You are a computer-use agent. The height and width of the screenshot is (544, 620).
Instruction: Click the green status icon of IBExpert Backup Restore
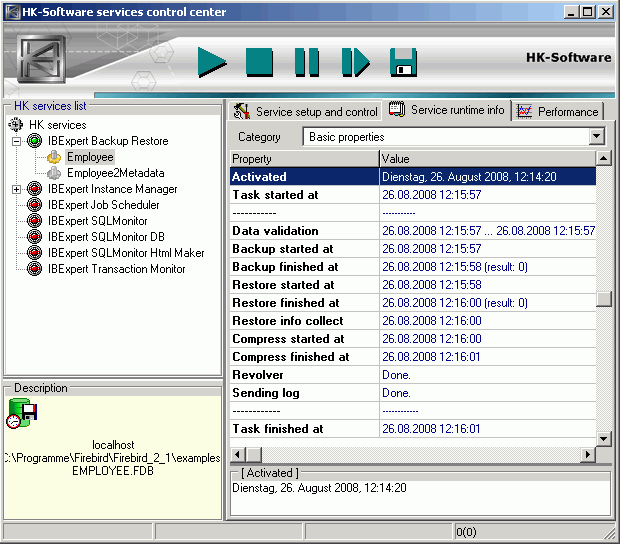[x=34, y=141]
